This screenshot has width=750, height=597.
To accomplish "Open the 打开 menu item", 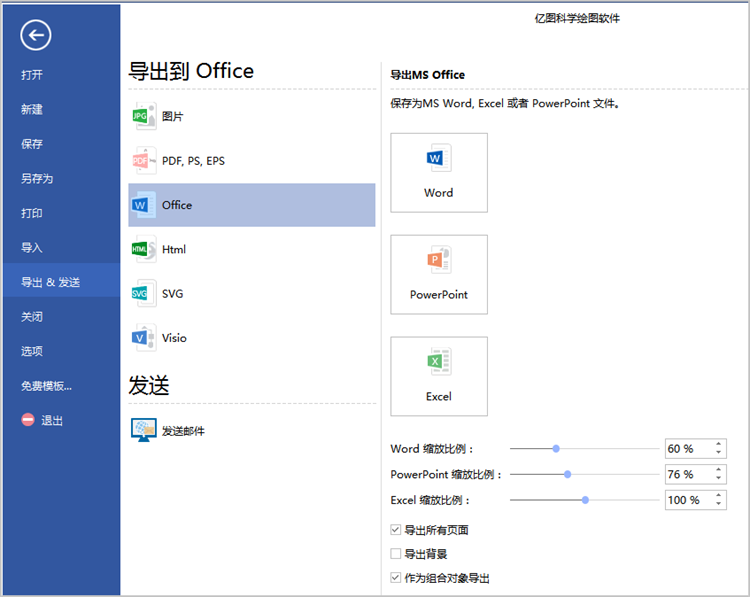I will tap(32, 75).
